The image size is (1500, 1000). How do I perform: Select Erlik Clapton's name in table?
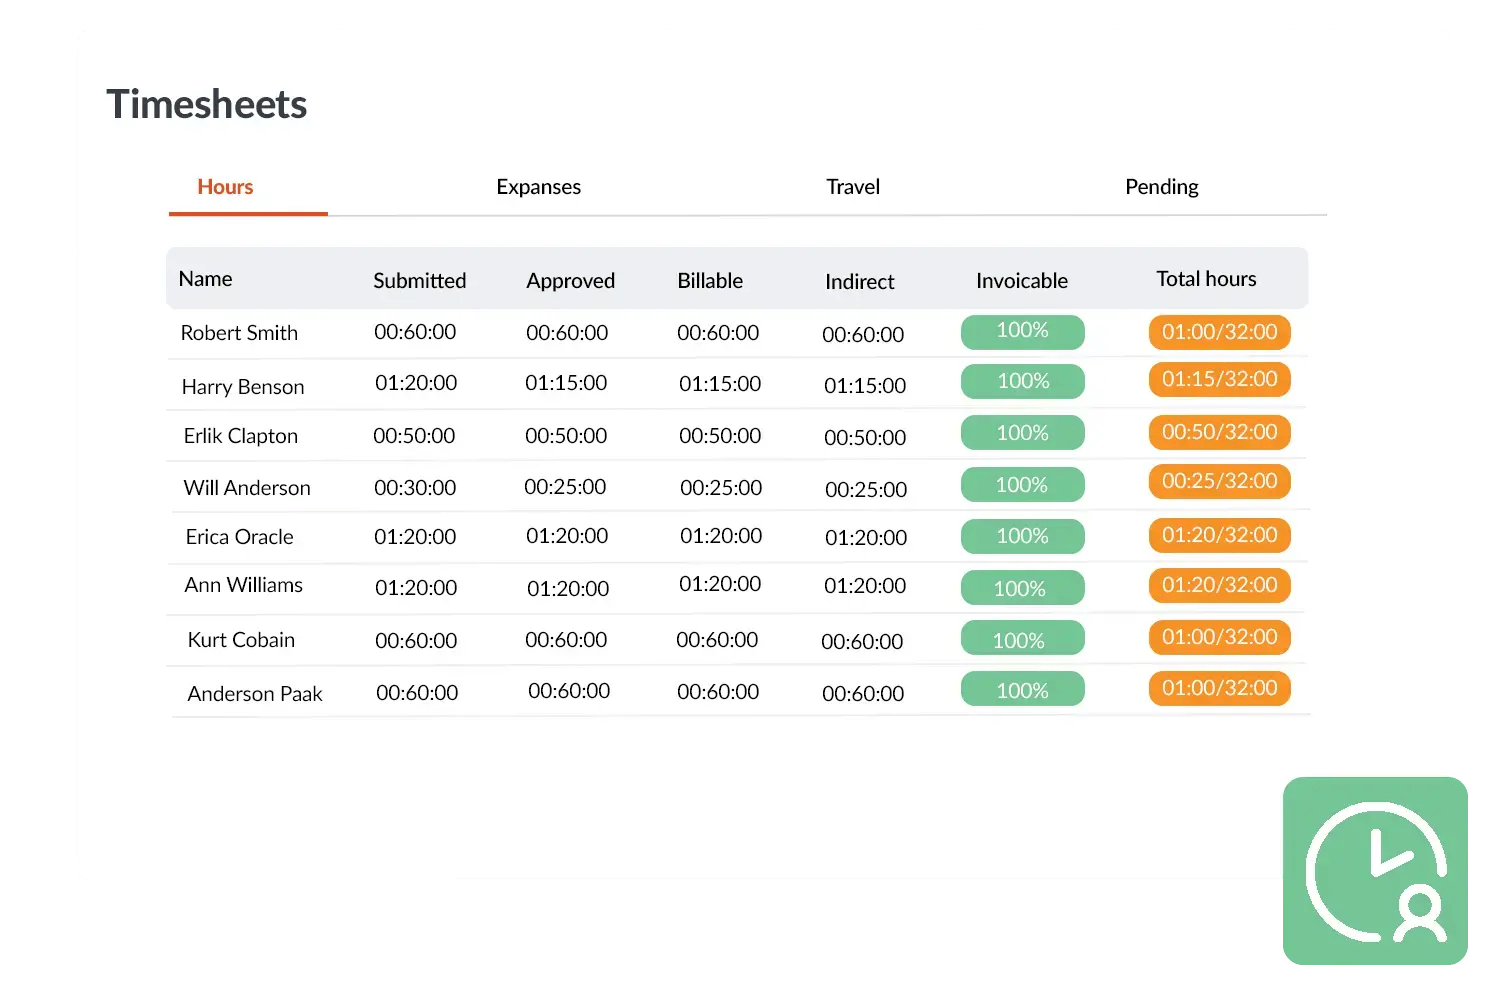tap(241, 436)
